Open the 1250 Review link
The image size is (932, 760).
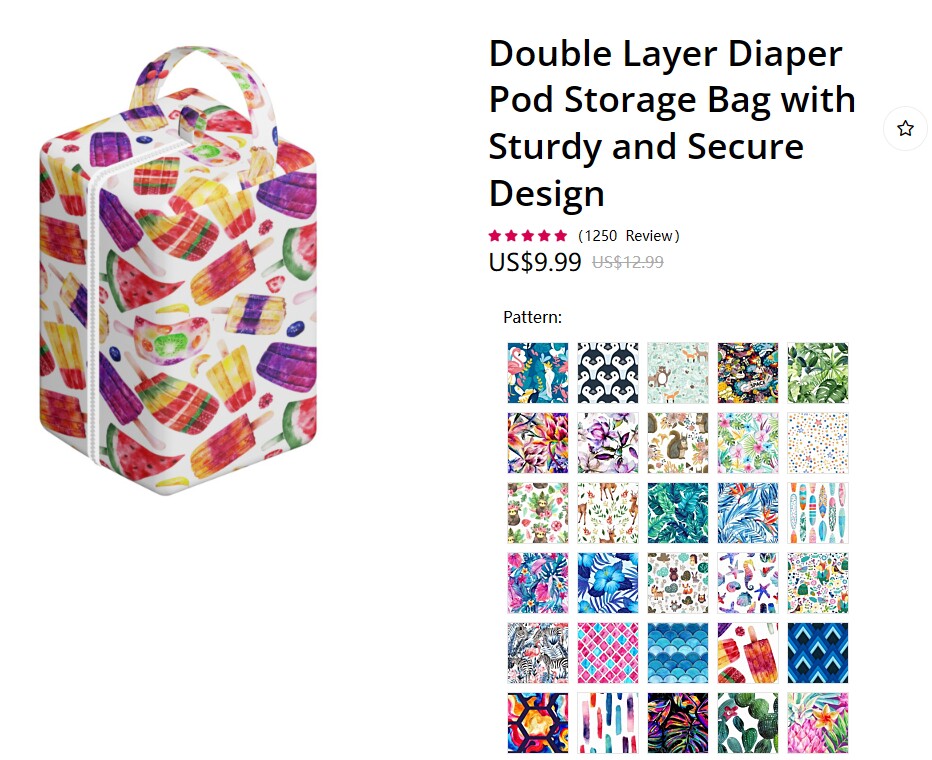click(x=629, y=236)
